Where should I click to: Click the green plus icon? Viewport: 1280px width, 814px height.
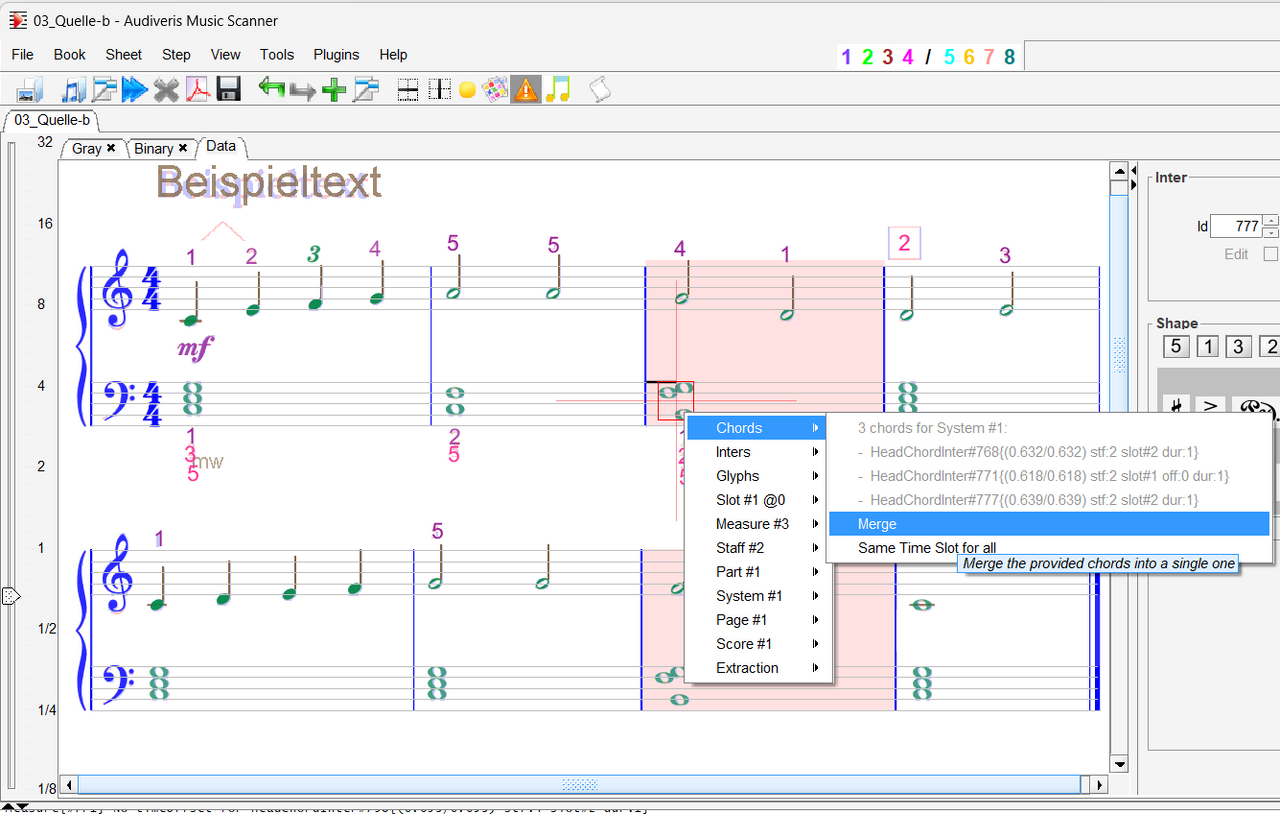[334, 89]
